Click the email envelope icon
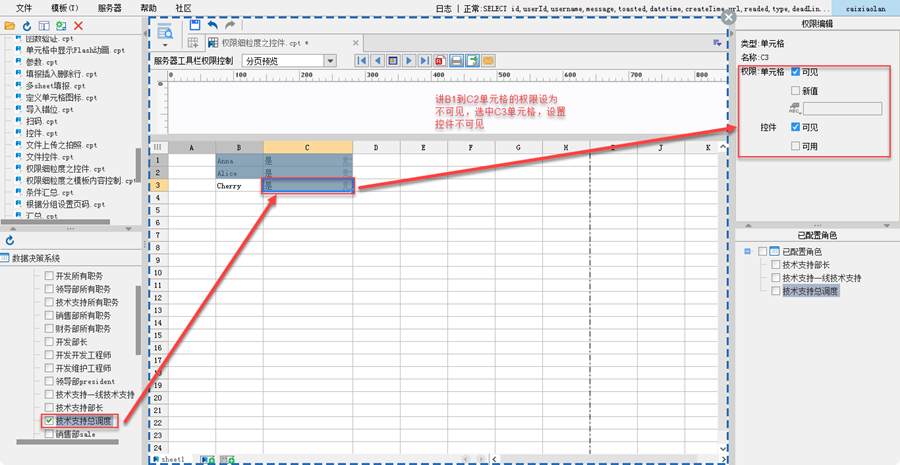Viewport: 900px width, 465px height. (488, 61)
